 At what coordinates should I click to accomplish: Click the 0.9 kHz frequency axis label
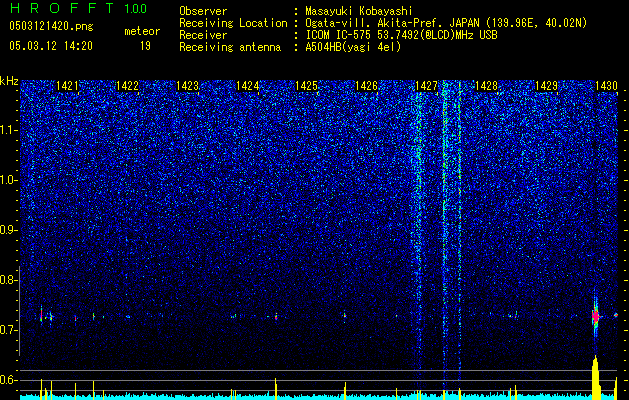click(8, 230)
